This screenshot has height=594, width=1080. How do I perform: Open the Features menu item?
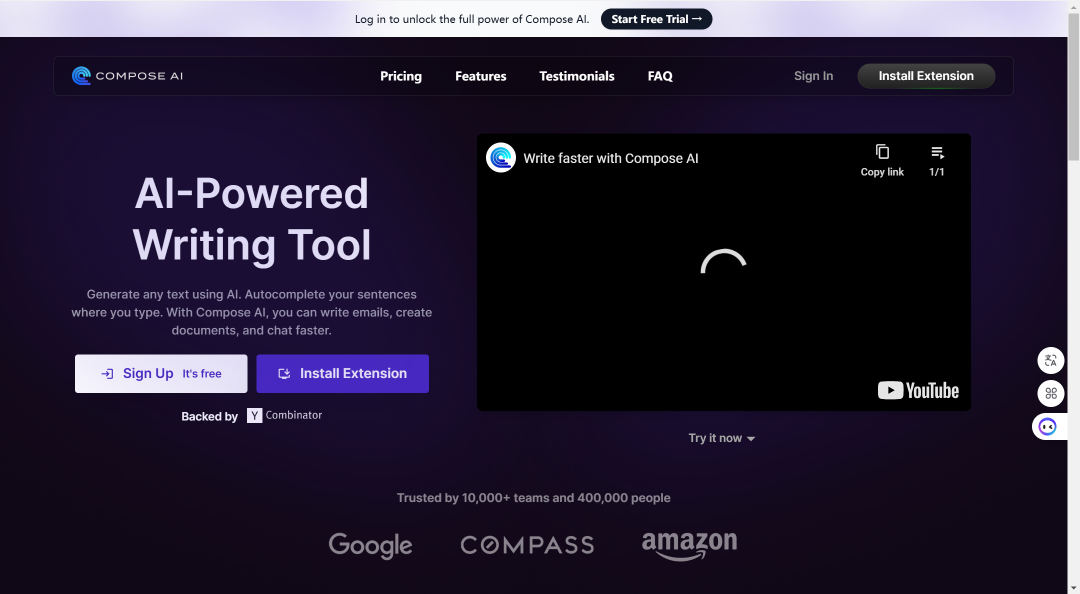click(x=481, y=76)
